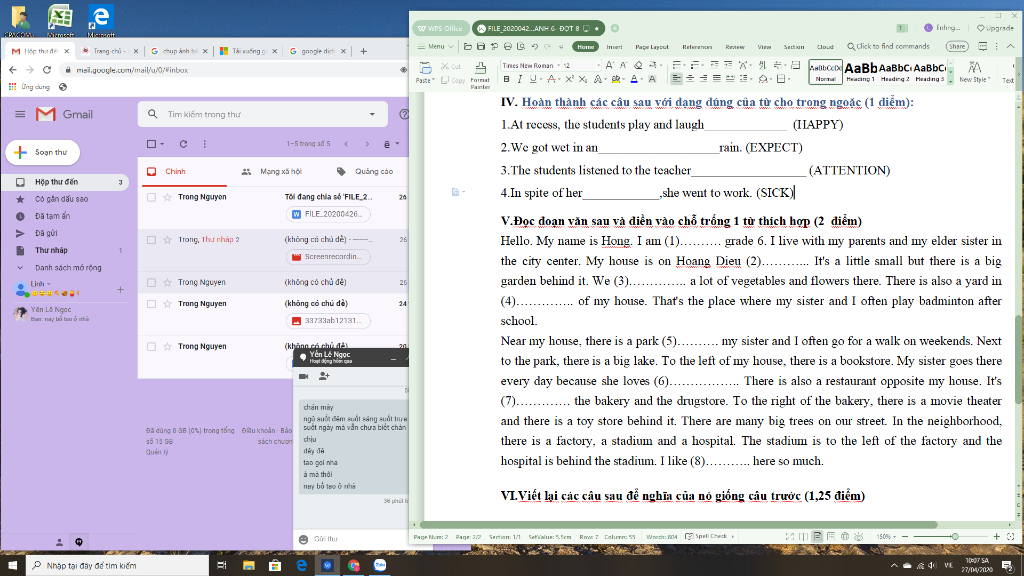1024x576 pixels.
Task: Star the 'Tôi đang chia sẻ' email
Action: 168,197
